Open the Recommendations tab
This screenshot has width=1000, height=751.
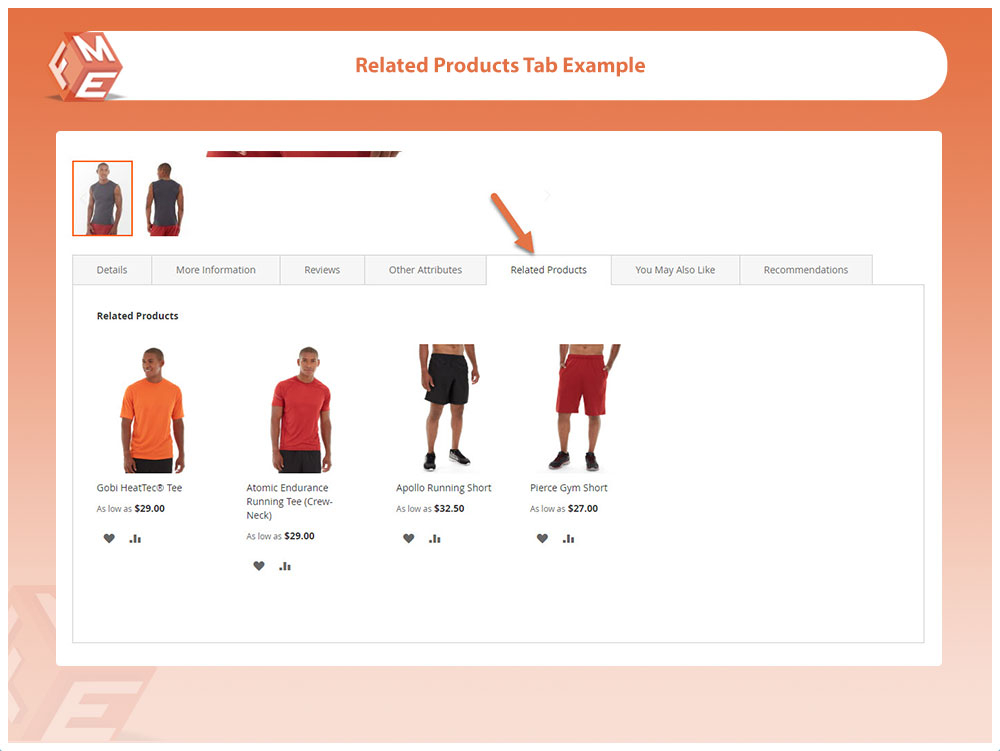(x=805, y=270)
